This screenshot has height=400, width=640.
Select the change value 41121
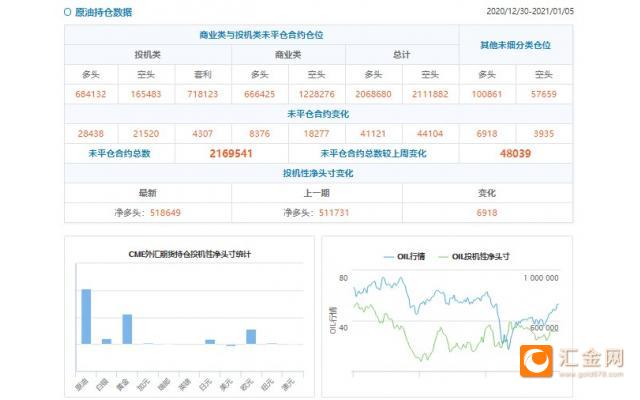point(373,134)
